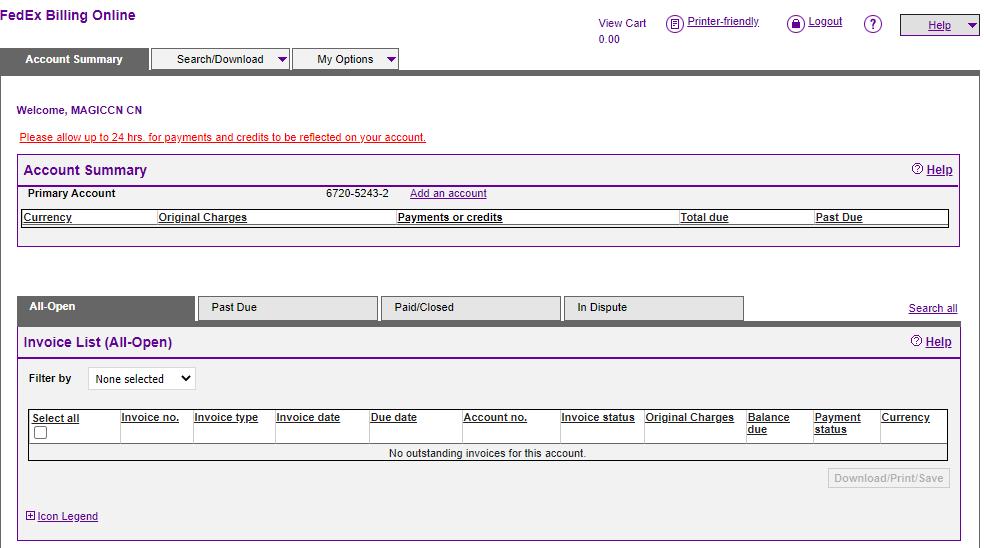Click the Select all column header link
The height and width of the screenshot is (548, 984).
pyautogui.click(x=56, y=418)
